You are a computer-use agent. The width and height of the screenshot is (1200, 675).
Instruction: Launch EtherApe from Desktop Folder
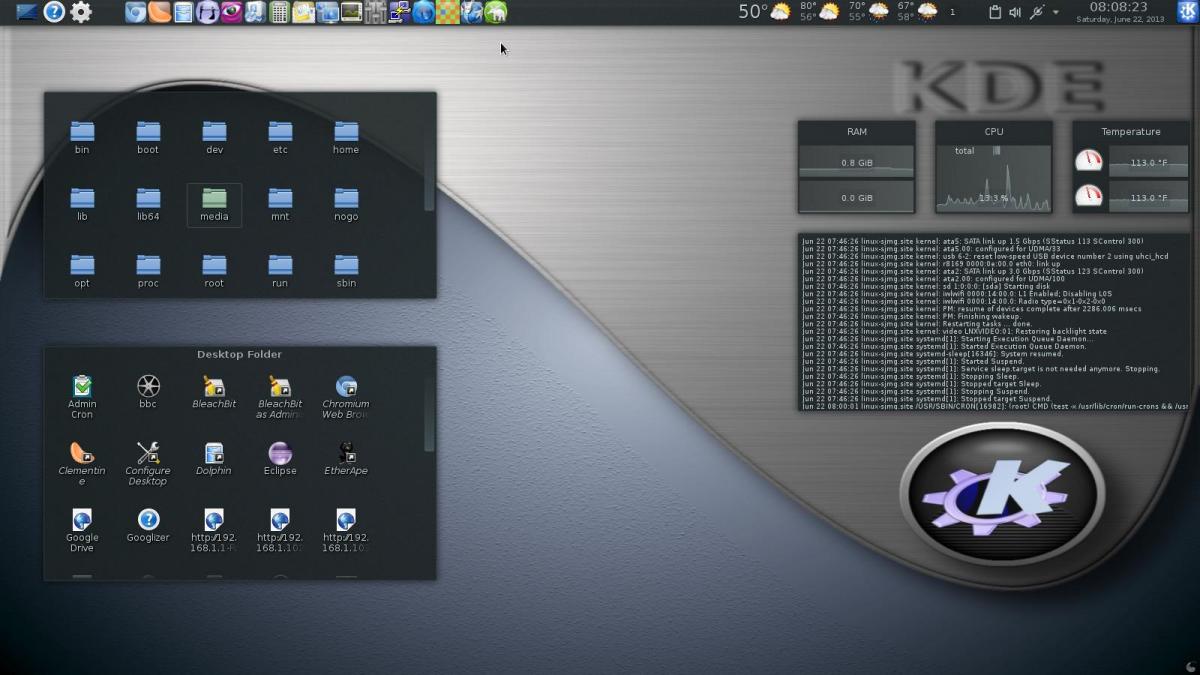tap(346, 459)
